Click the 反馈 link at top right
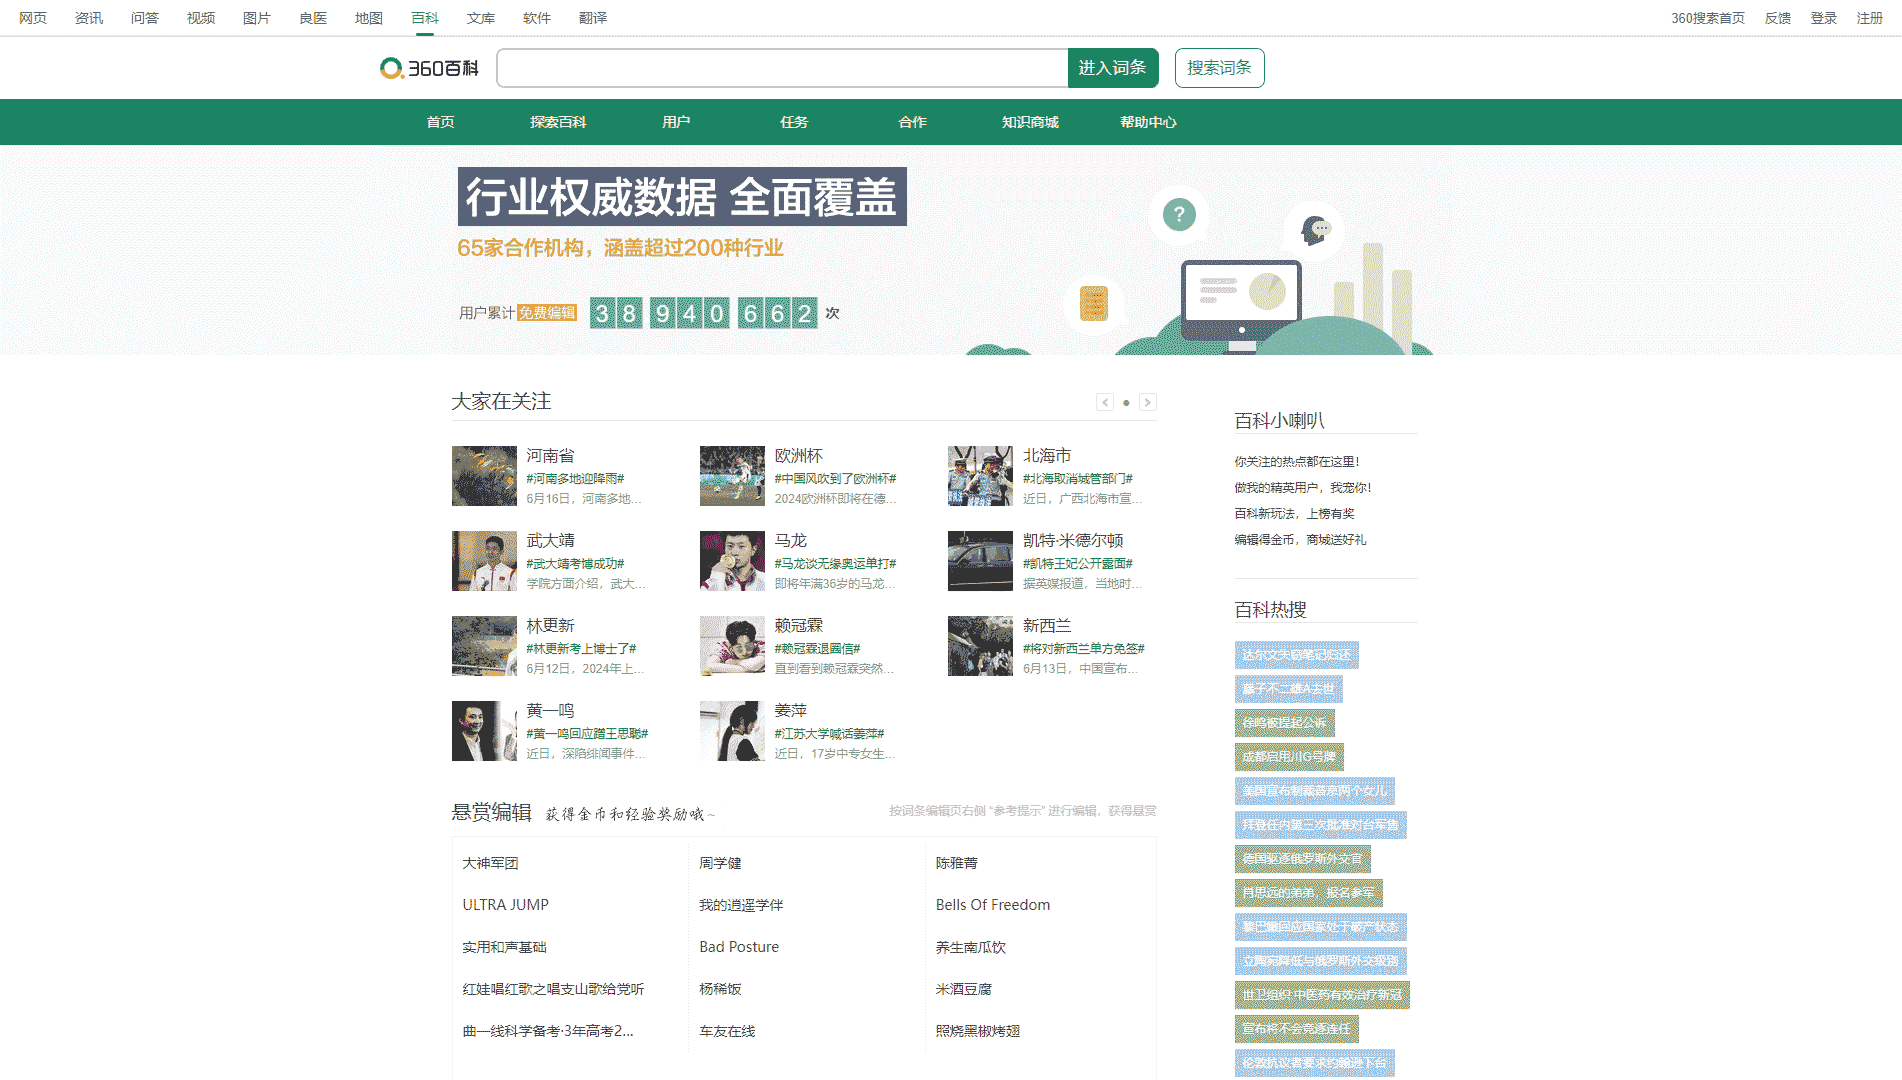Screen dimensions: 1902x1080 [1778, 18]
